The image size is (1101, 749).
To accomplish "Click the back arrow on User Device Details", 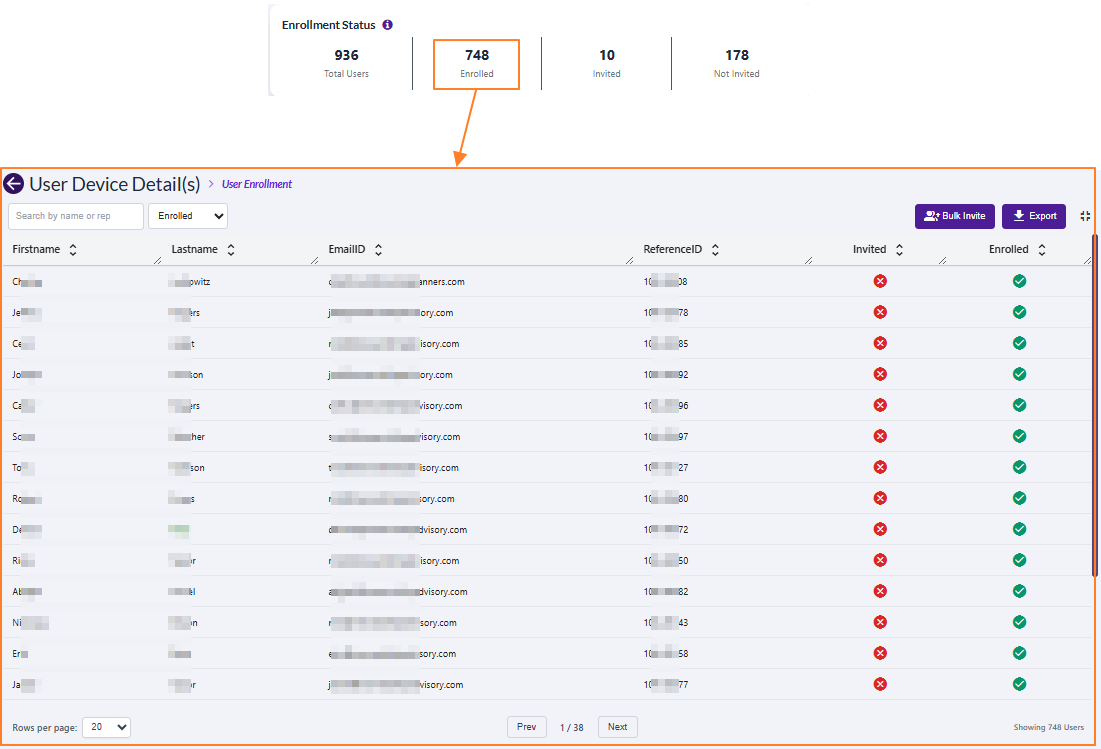I will coord(13,183).
